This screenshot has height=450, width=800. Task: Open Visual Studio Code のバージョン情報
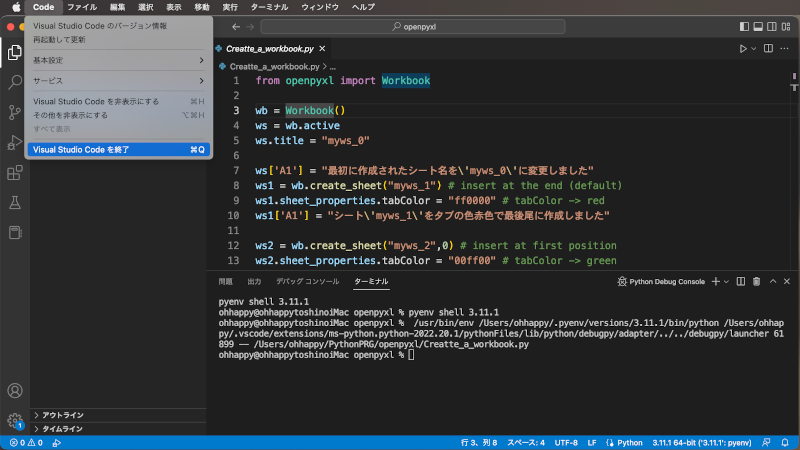(118, 26)
